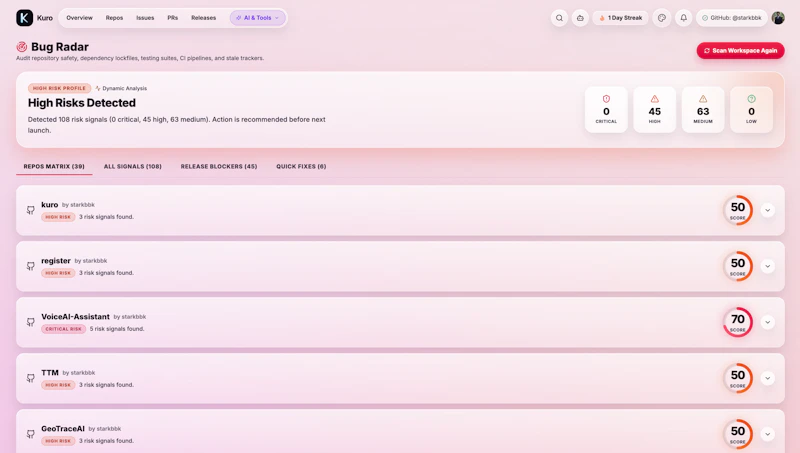This screenshot has height=453, width=800.
Task: Open the AI assistant bot icon
Action: (x=580, y=18)
